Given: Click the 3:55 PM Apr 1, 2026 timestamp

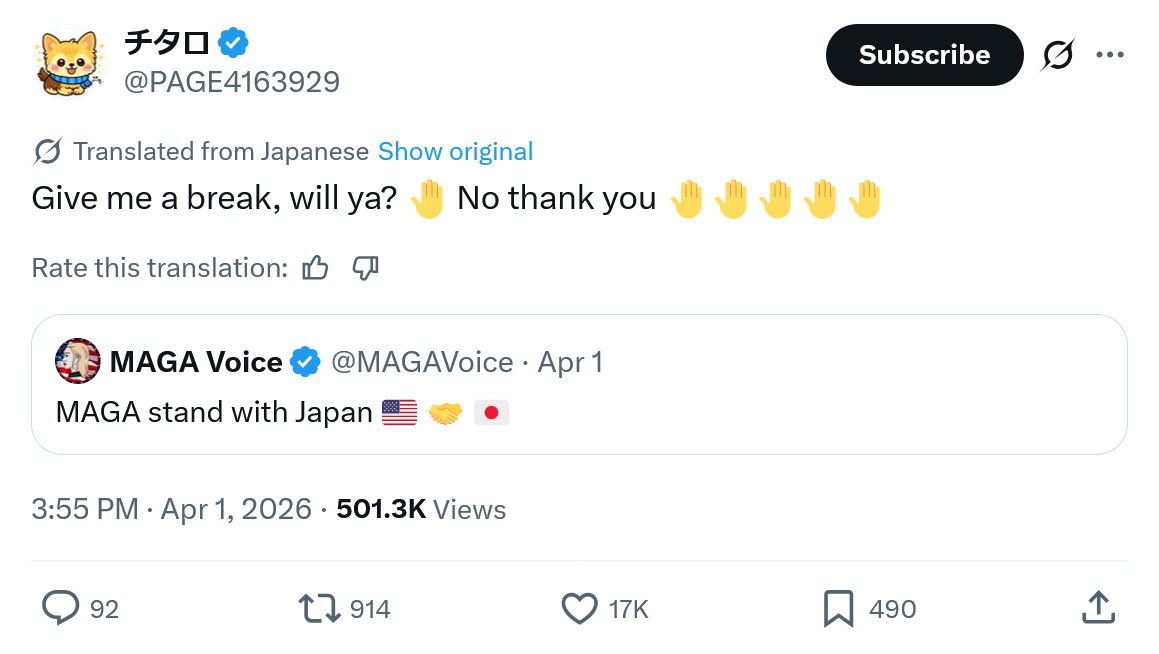Looking at the screenshot, I should tap(171, 509).
